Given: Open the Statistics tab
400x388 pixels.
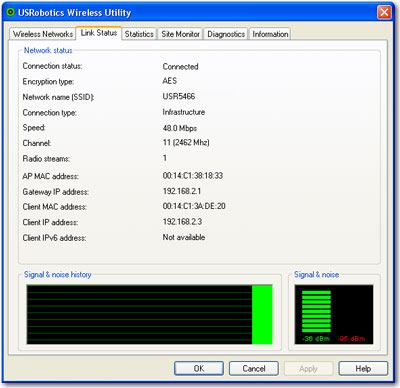Looking at the screenshot, I should (139, 34).
